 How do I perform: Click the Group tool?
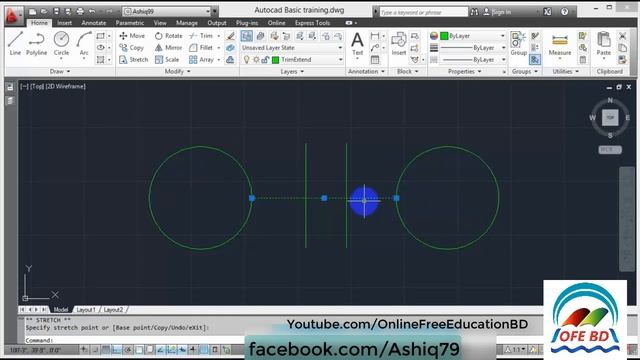[x=518, y=44]
